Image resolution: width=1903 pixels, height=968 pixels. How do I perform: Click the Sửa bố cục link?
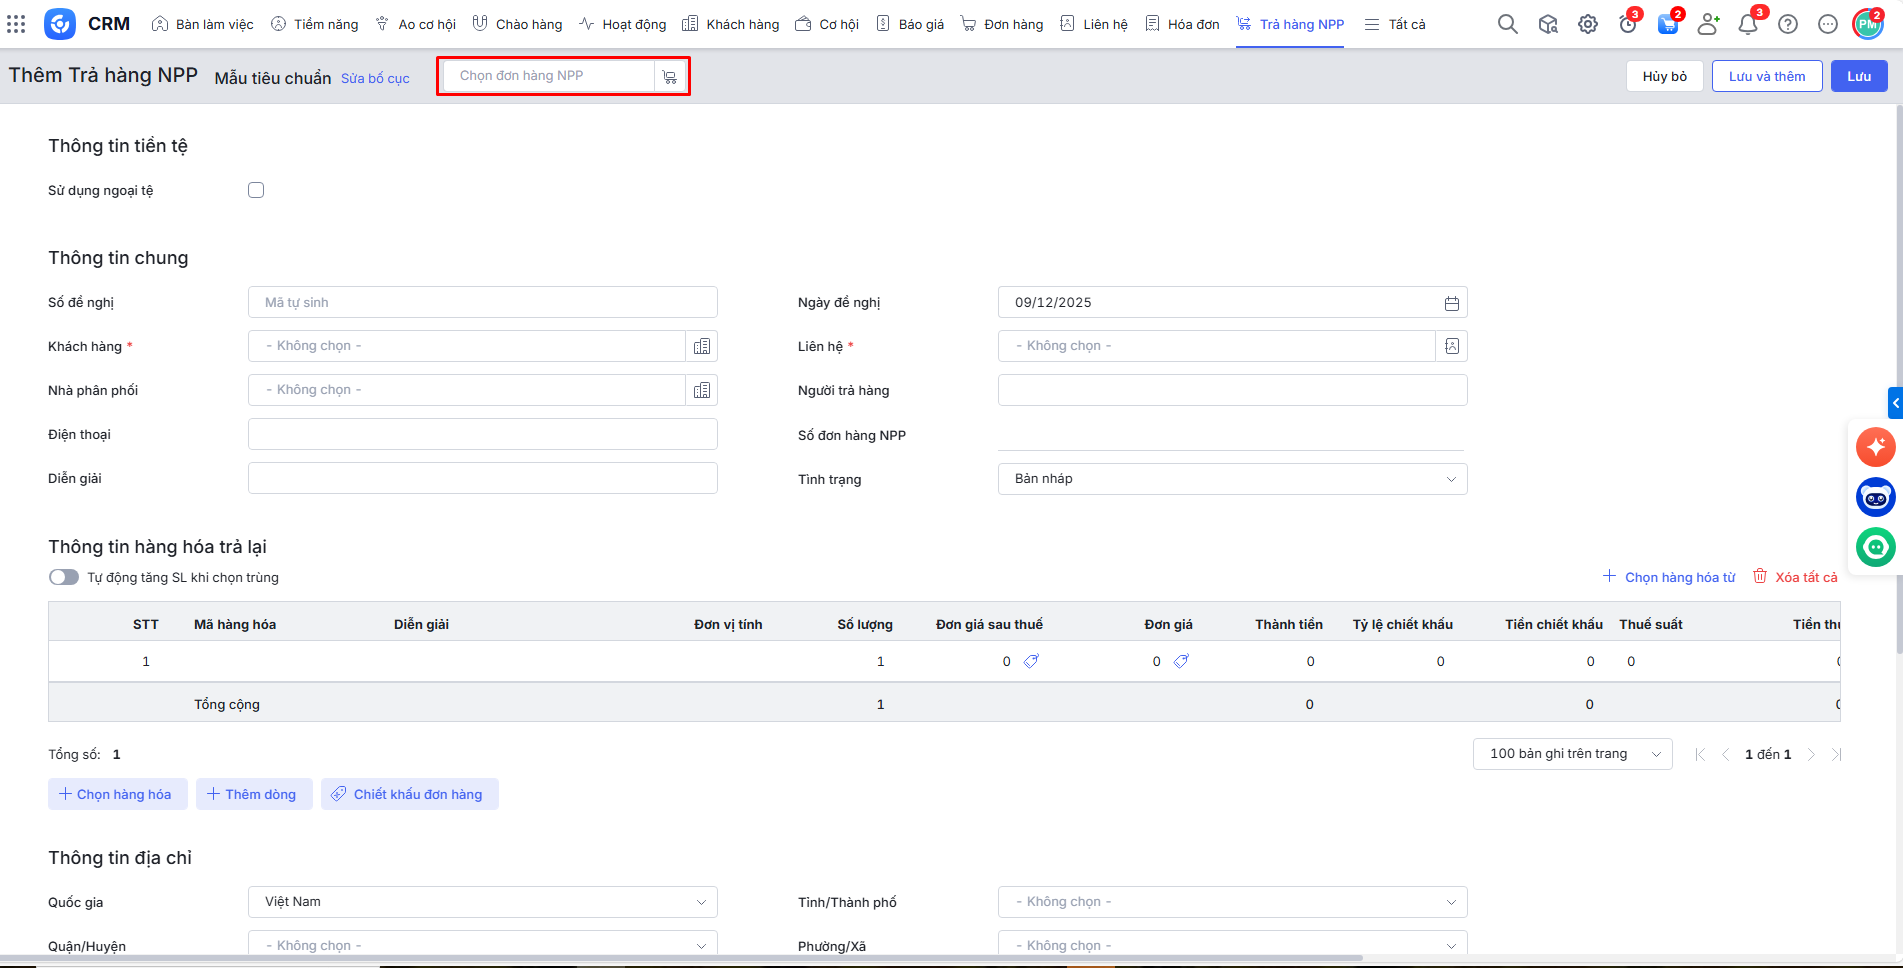tap(375, 78)
